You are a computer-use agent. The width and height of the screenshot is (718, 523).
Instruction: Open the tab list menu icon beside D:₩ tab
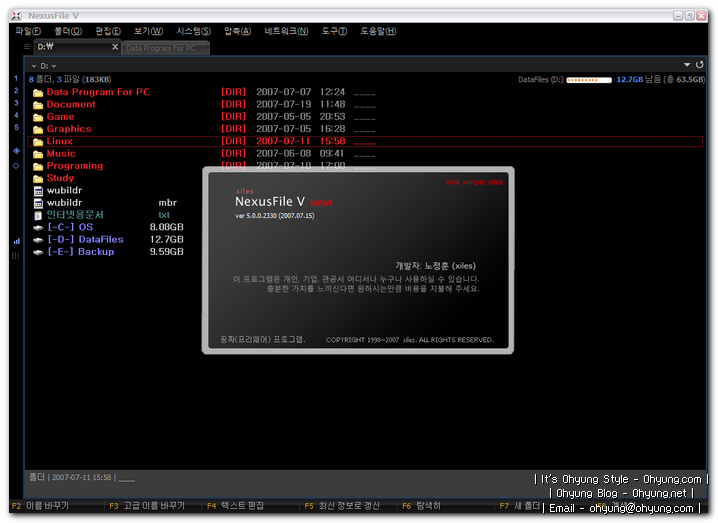click(x=27, y=47)
